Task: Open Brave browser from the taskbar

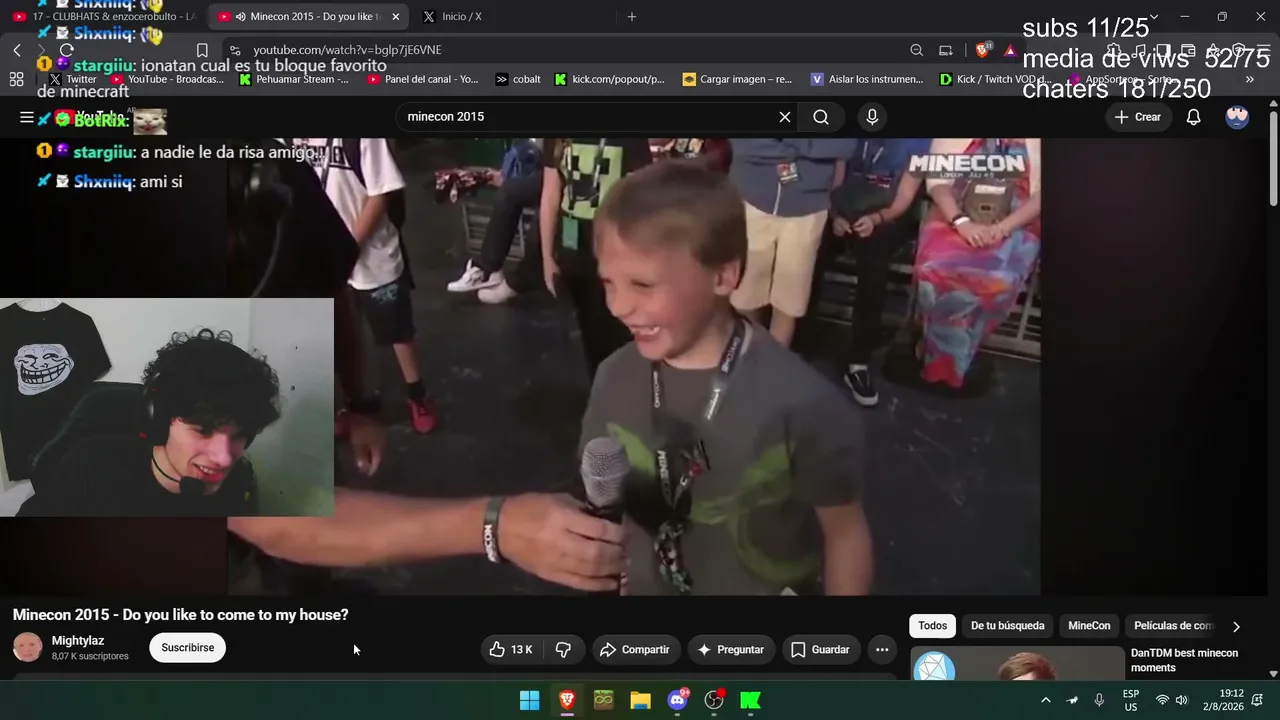Action: tap(567, 700)
